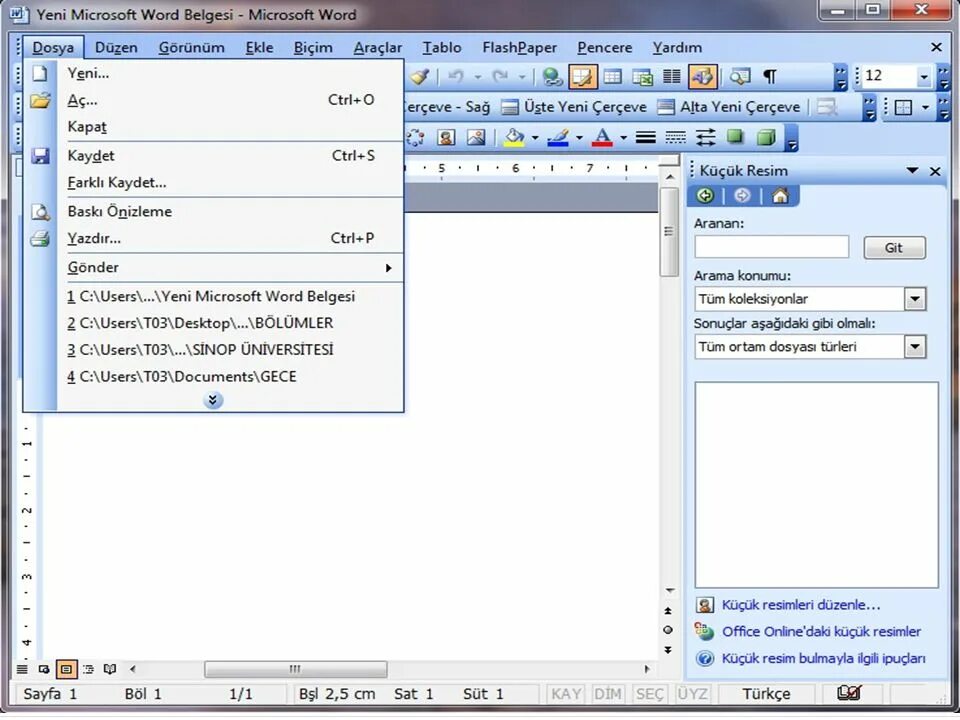
Task: Toggle Show/Hide paragraph marks ¶
Action: (770, 77)
